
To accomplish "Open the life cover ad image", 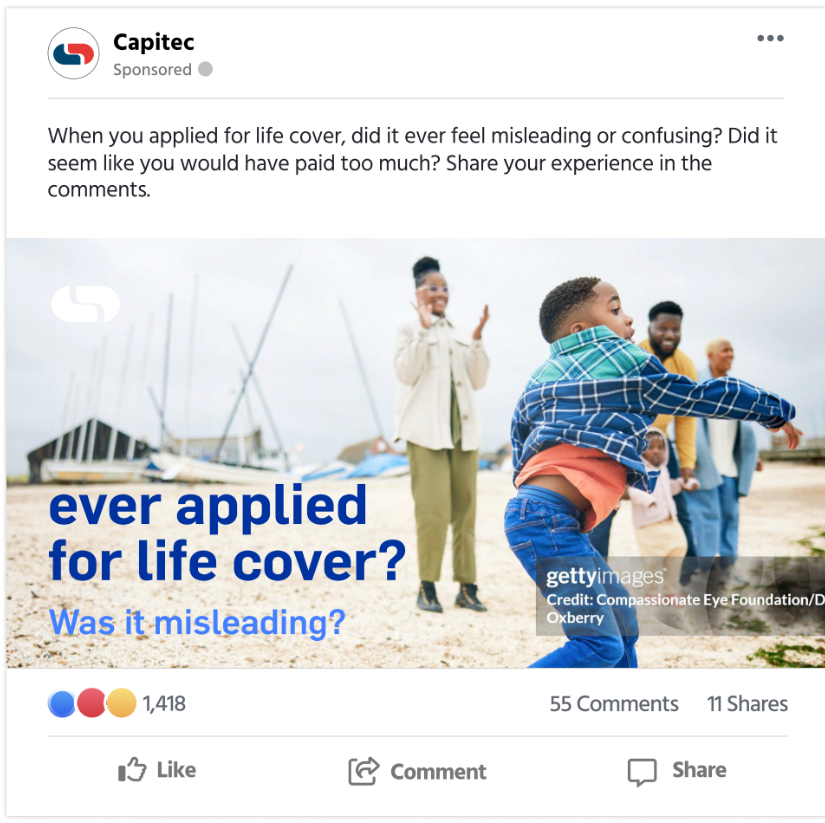I will (416, 453).
